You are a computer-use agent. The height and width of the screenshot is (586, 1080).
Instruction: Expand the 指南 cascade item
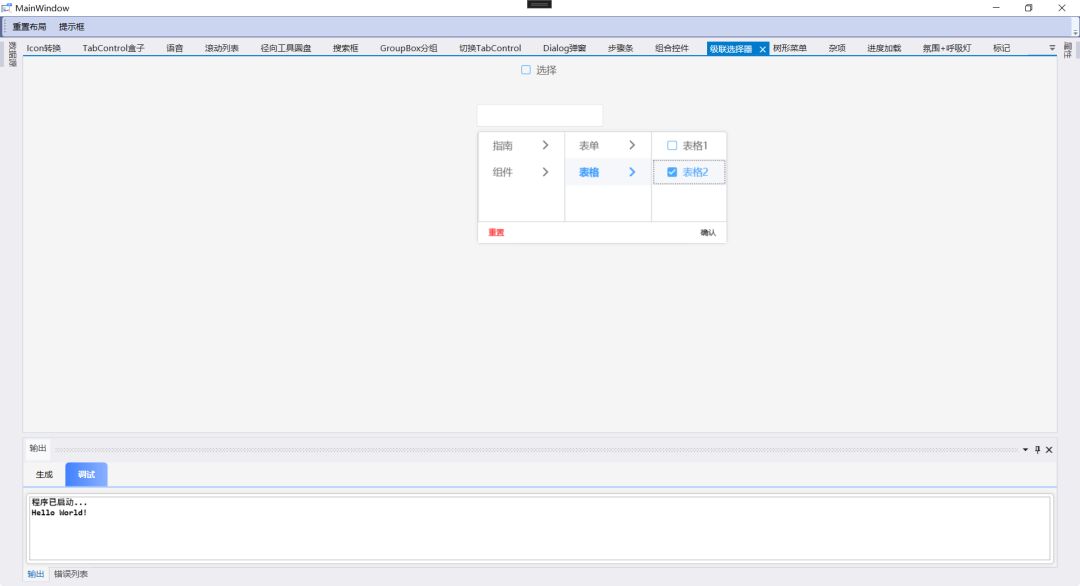coord(521,145)
